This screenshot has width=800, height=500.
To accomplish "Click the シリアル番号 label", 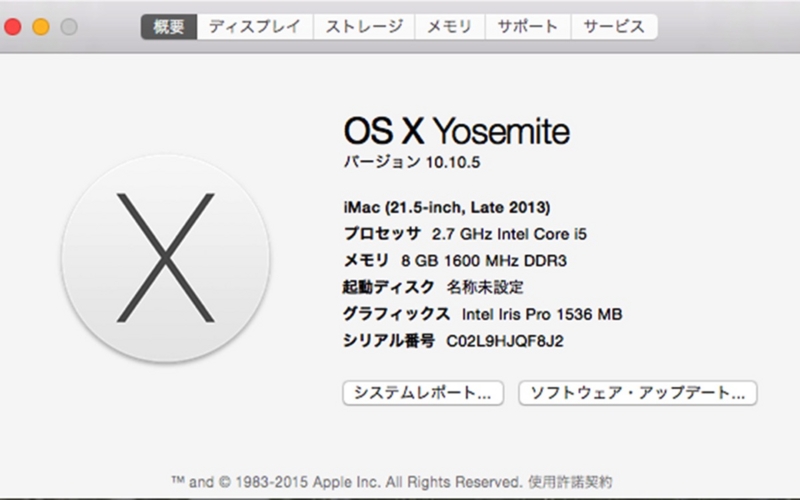I will coord(389,340).
